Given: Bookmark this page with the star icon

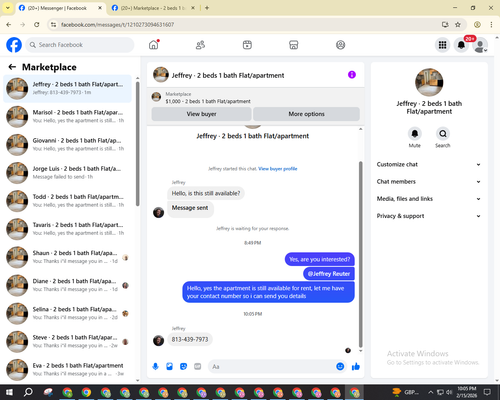Looking at the screenshot, I should pyautogui.click(x=458, y=25).
